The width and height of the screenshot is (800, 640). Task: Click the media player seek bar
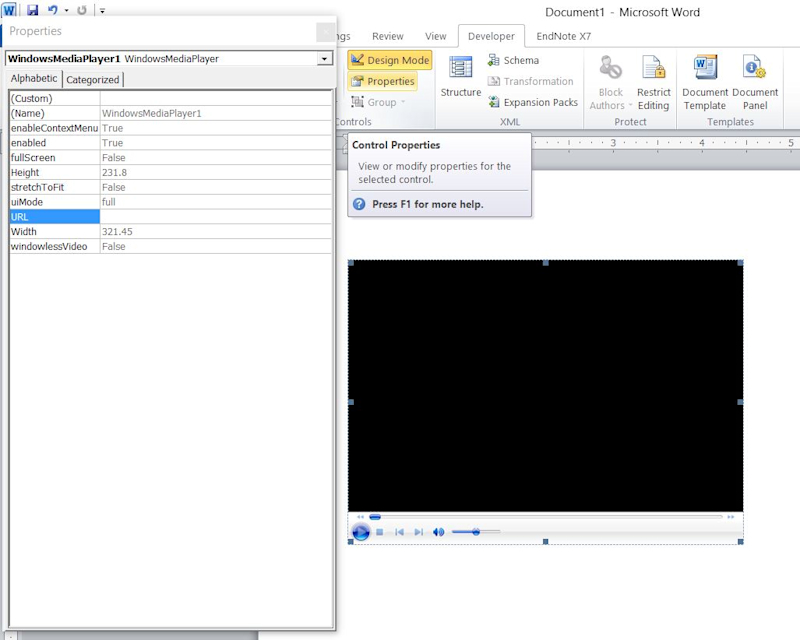click(x=545, y=516)
